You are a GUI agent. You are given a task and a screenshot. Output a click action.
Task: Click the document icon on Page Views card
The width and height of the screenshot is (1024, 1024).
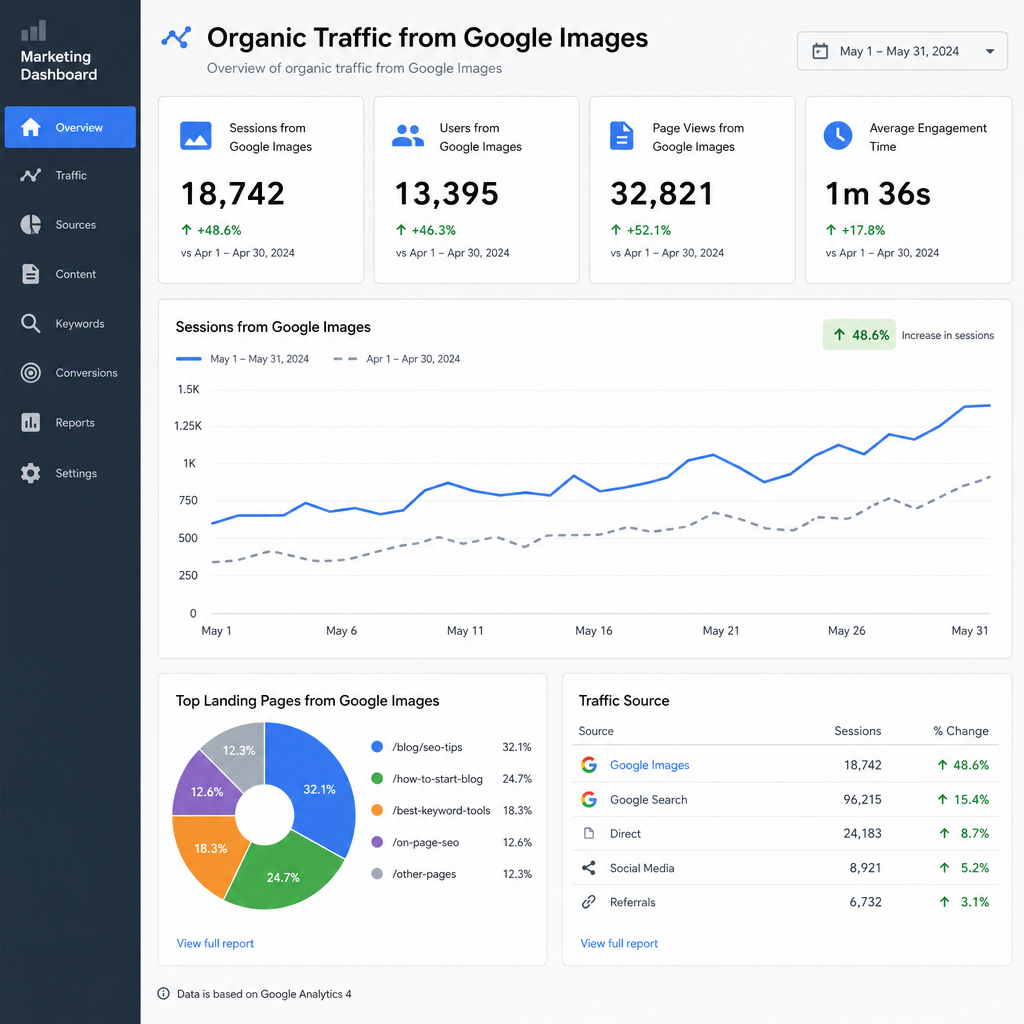tap(621, 136)
